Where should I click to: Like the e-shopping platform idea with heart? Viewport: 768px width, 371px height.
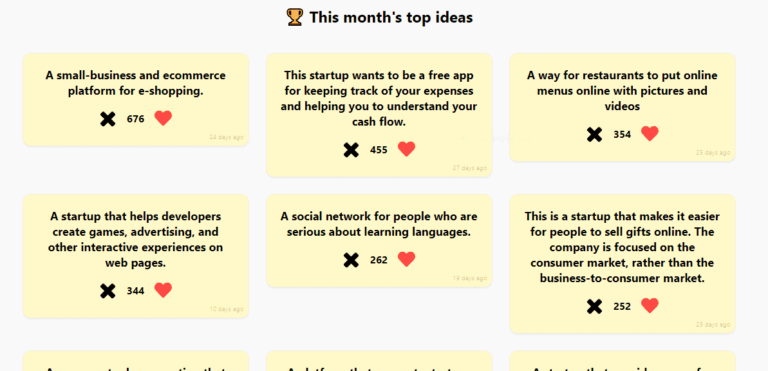pyautogui.click(x=163, y=118)
